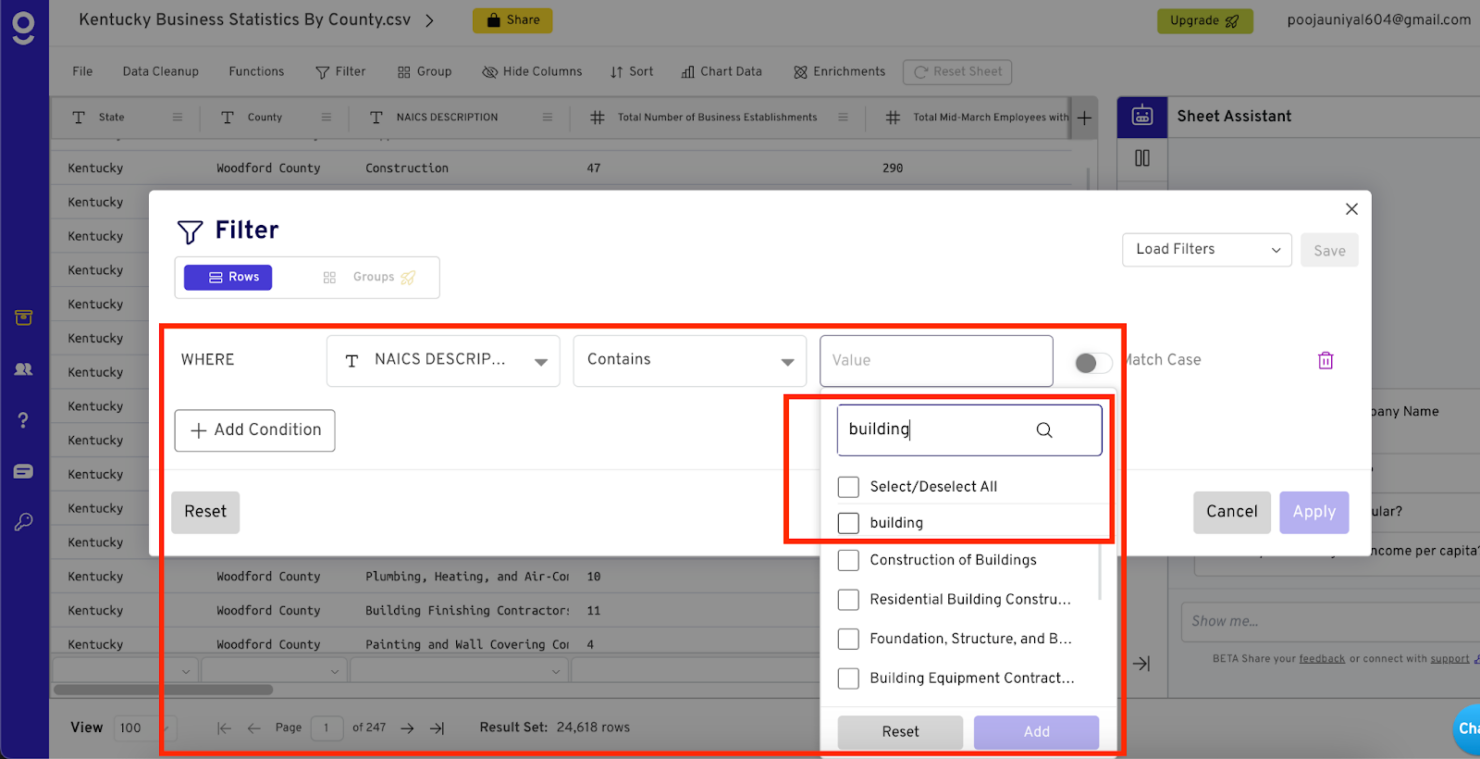Select the Groups tab in Filter
Image resolution: width=1480 pixels, height=759 pixels.
point(369,277)
